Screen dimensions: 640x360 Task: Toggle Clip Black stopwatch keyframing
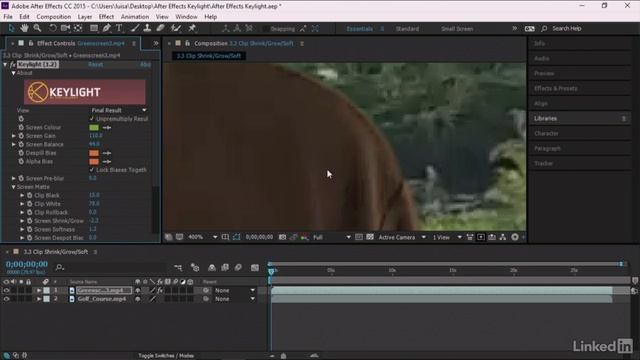pos(30,196)
